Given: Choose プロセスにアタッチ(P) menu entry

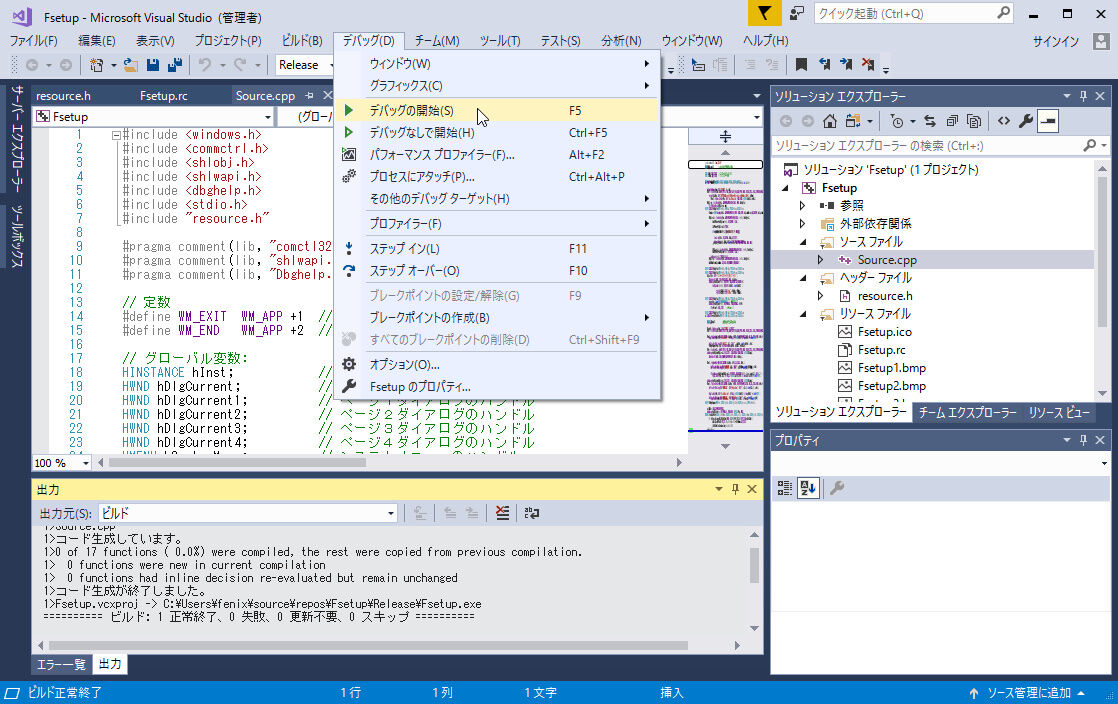Looking at the screenshot, I should coord(497,177).
